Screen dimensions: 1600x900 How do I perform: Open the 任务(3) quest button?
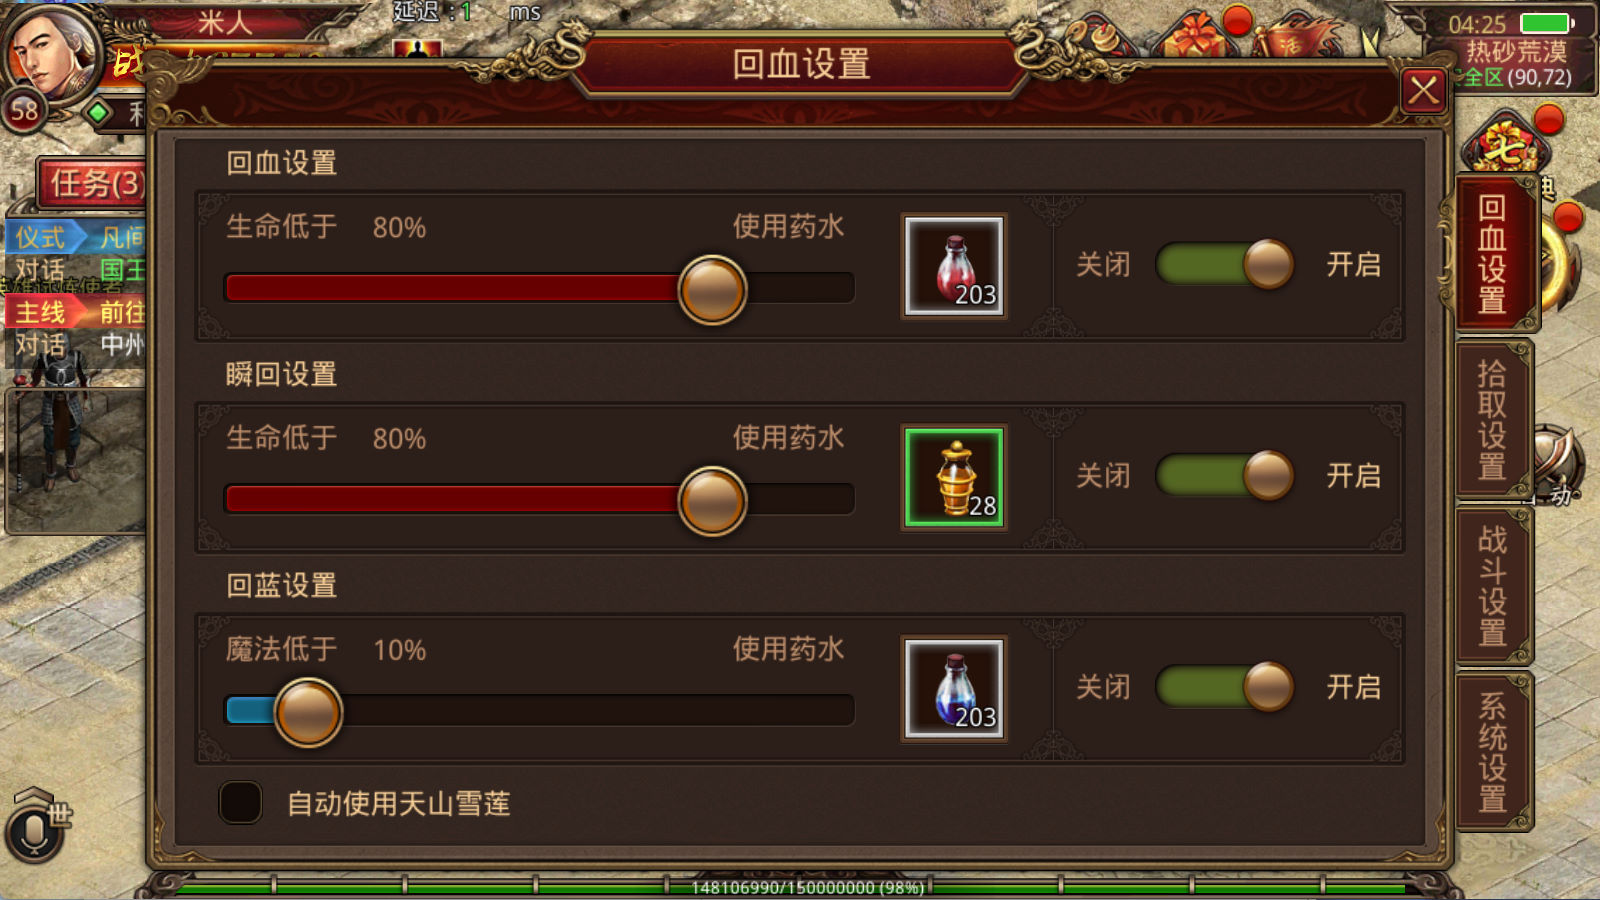95,183
